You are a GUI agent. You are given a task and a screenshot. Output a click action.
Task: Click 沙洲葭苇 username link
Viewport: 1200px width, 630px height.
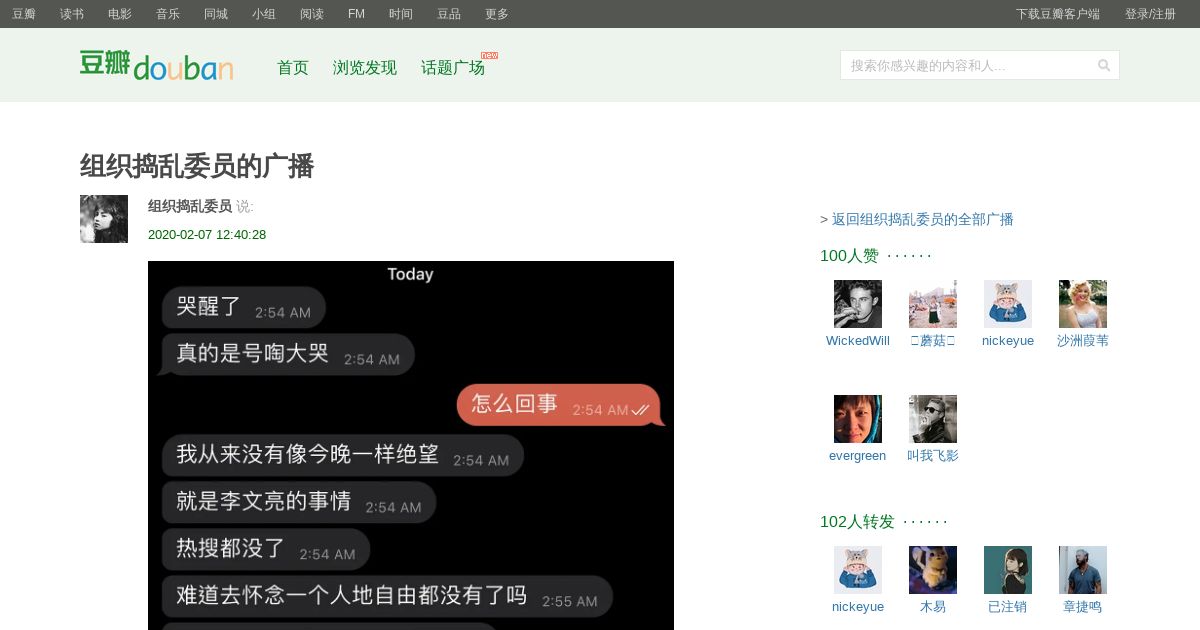[1083, 340]
